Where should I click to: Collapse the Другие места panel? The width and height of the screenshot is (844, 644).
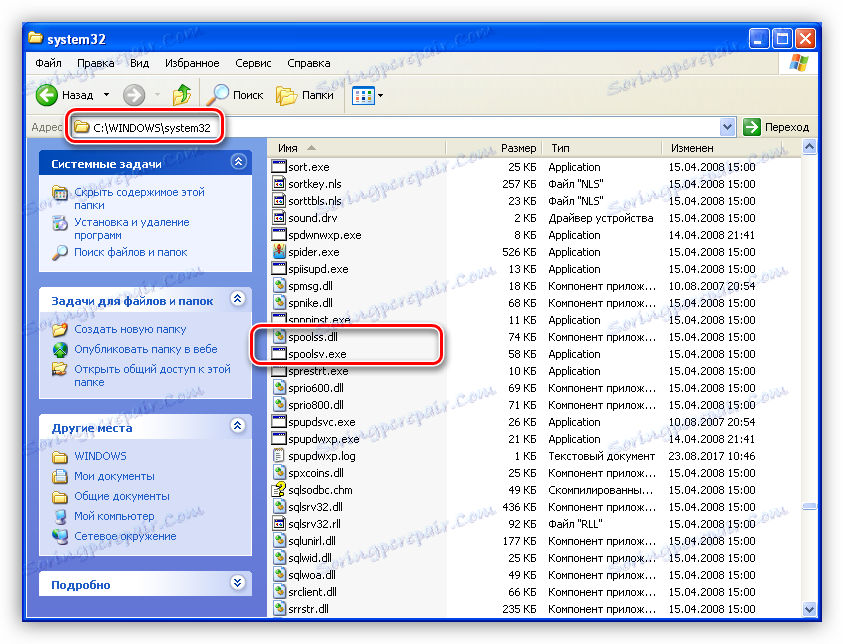click(238, 425)
